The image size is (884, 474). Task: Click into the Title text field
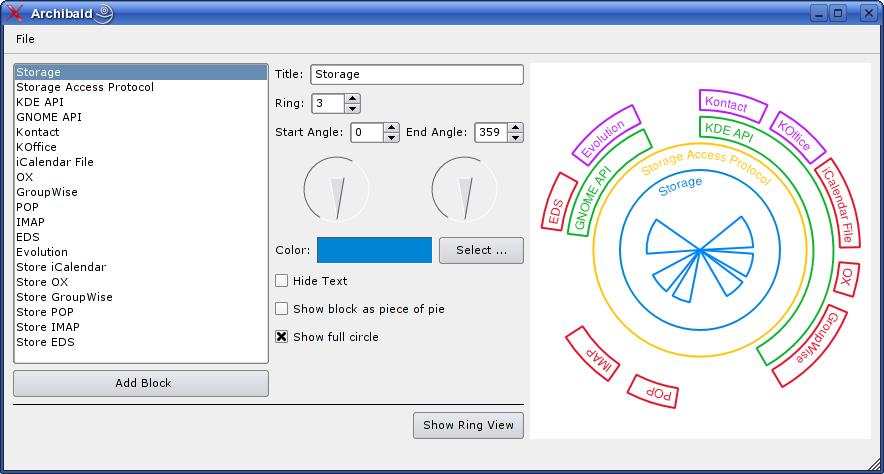[x=416, y=74]
